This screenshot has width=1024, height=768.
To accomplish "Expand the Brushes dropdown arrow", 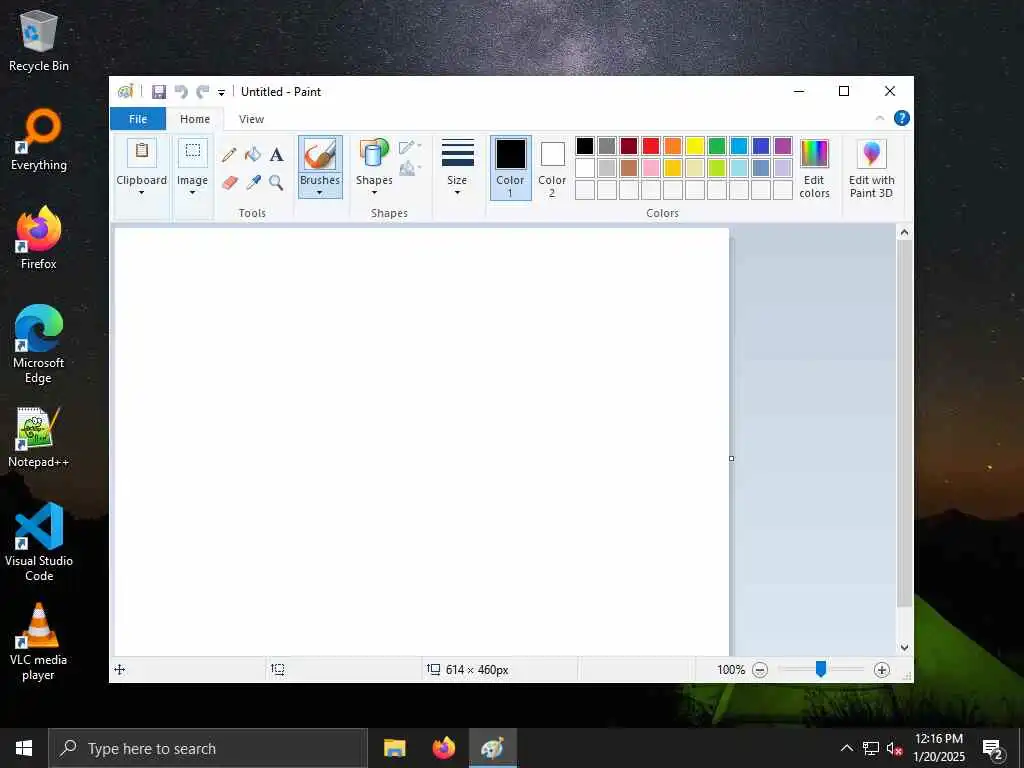I will (x=320, y=193).
